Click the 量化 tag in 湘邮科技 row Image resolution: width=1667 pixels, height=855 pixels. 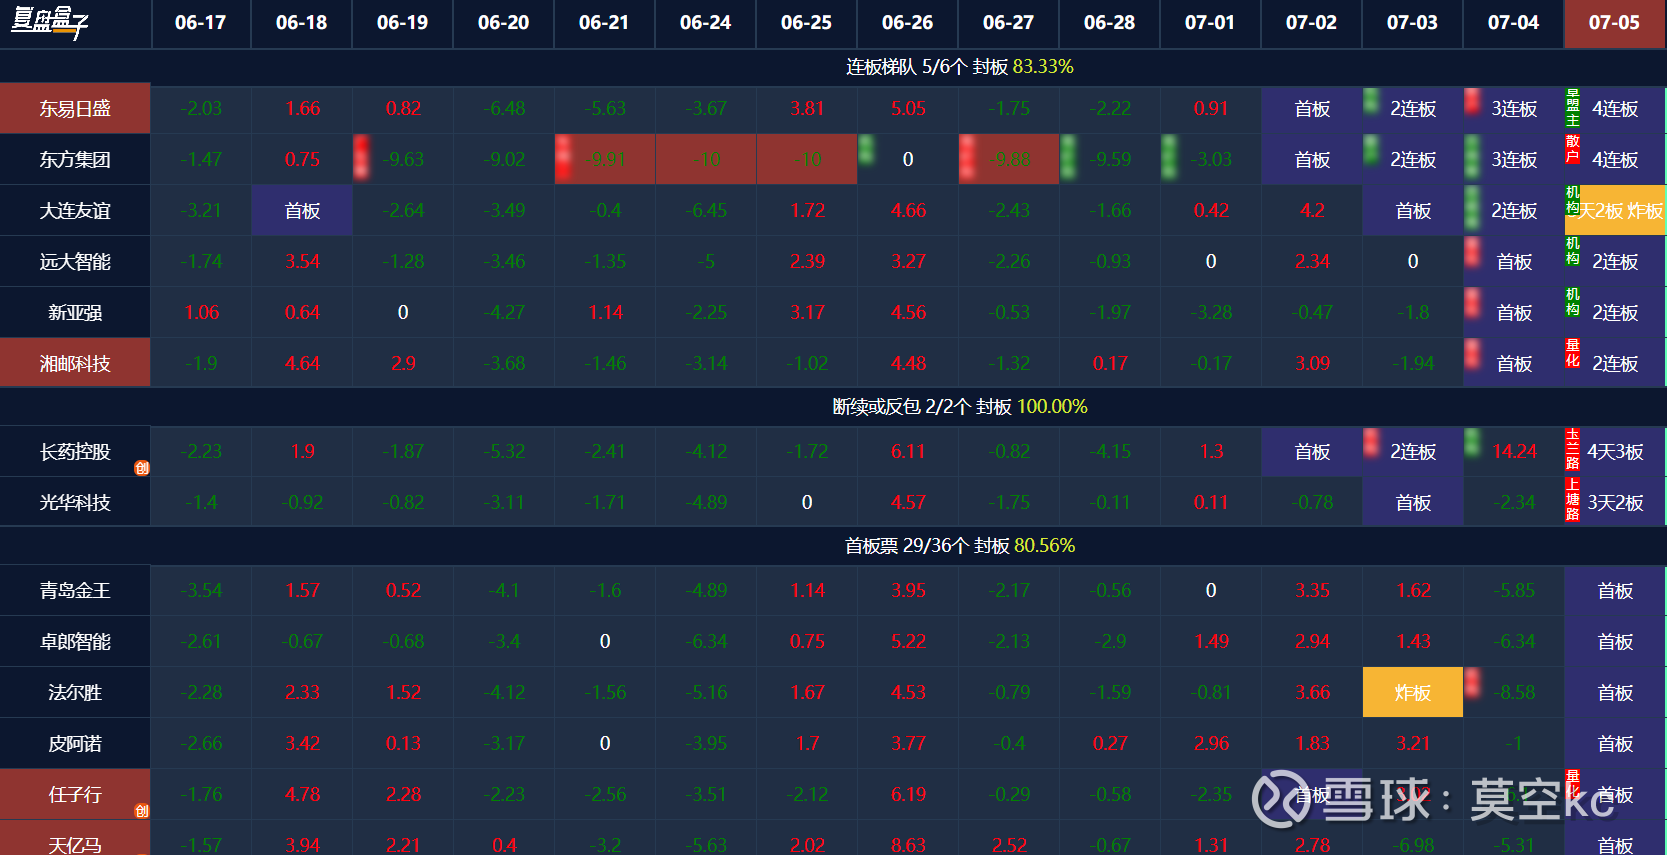pos(1572,353)
